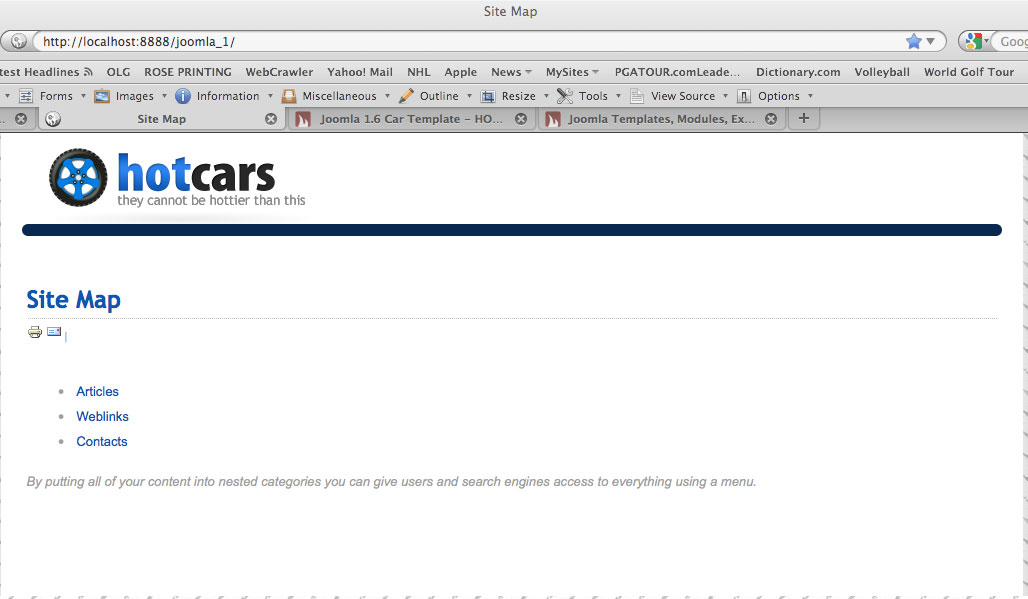Image resolution: width=1028 pixels, height=599 pixels.
Task: Switch to Joomla Templates, Modules tab
Action: coord(661,119)
